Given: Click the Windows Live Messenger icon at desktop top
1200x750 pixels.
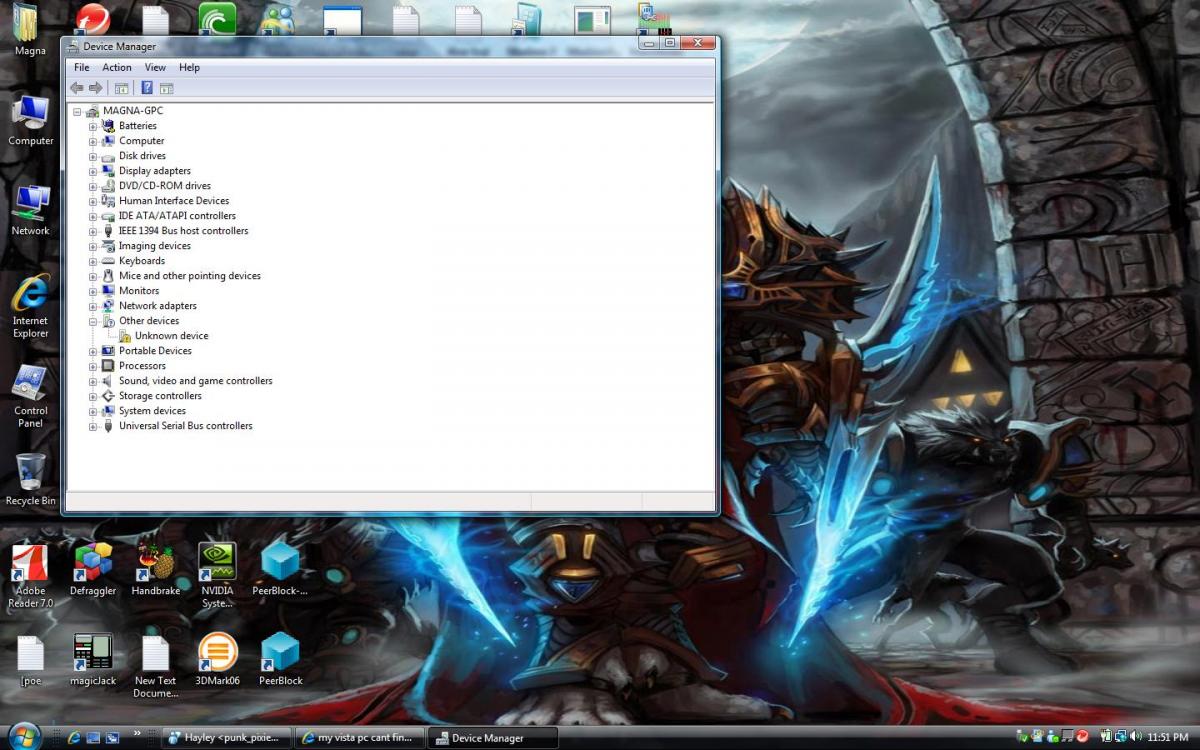Looking at the screenshot, I should pos(277,18).
